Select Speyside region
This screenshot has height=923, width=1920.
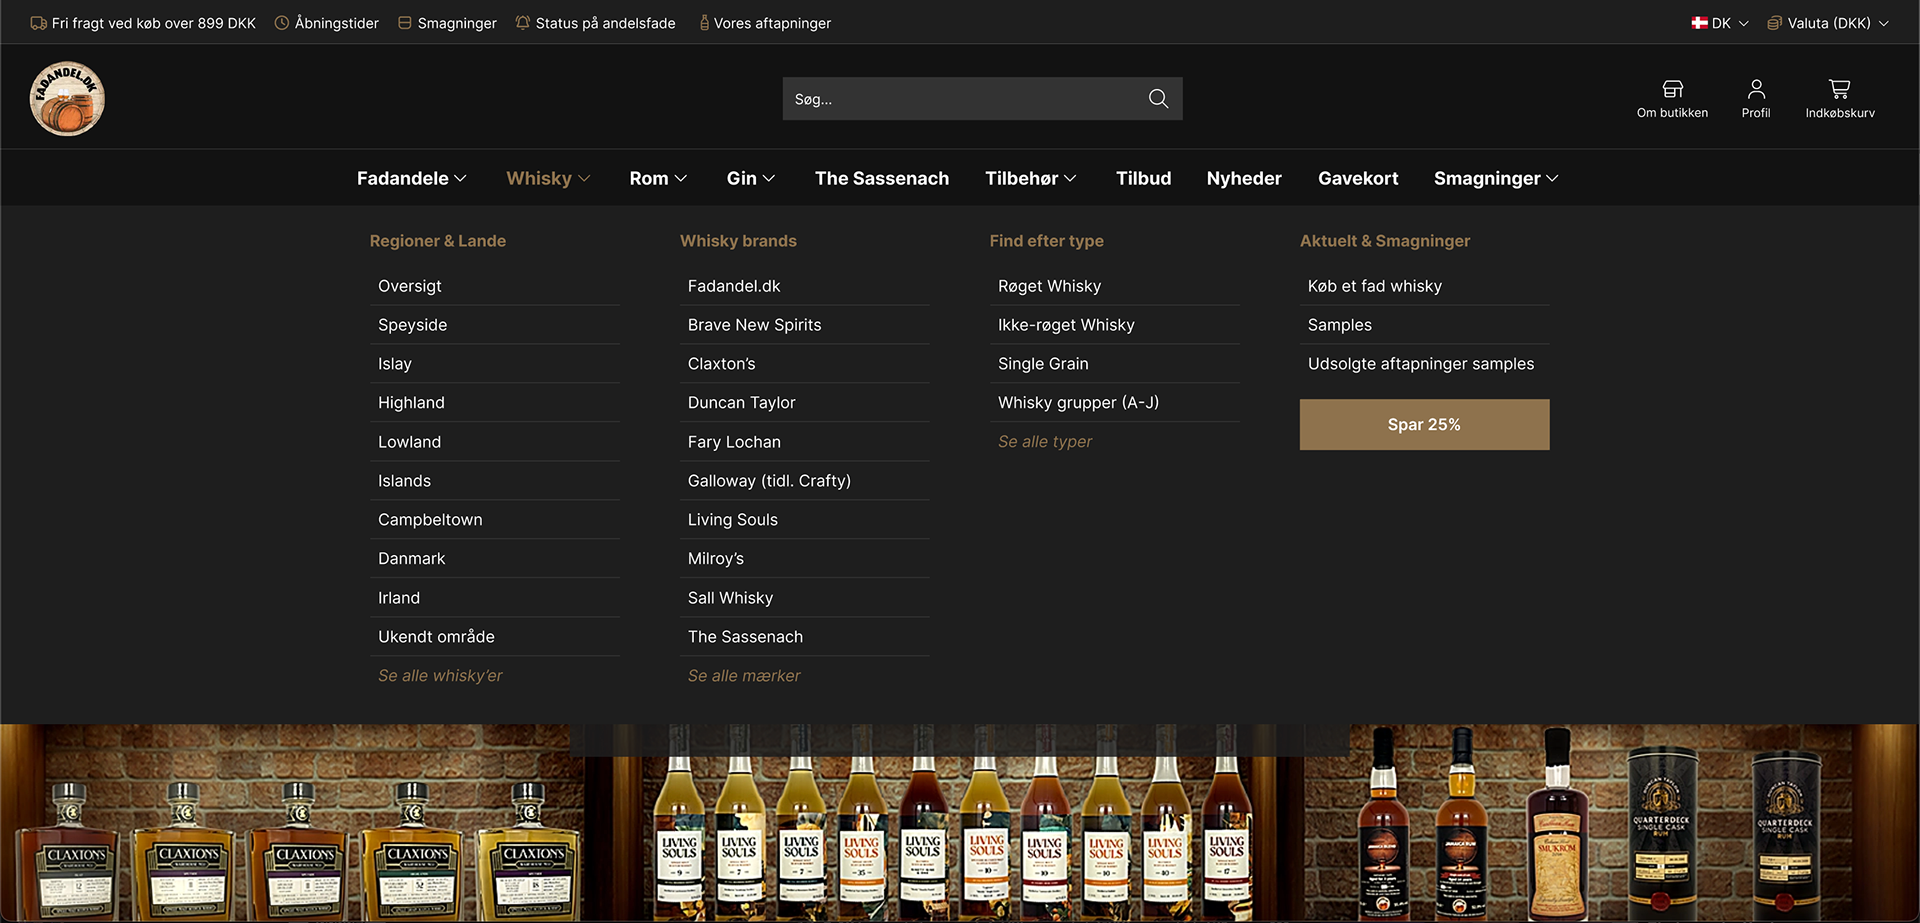click(495, 325)
